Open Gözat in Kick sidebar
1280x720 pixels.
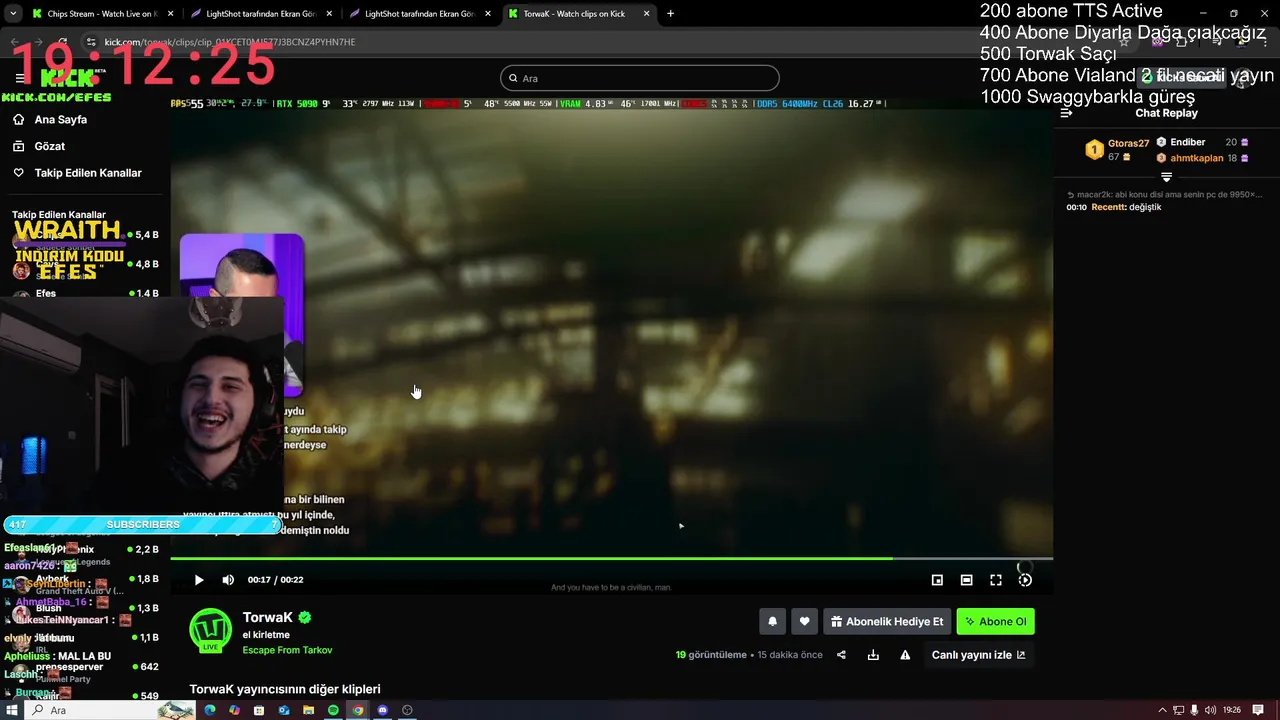pos(50,146)
